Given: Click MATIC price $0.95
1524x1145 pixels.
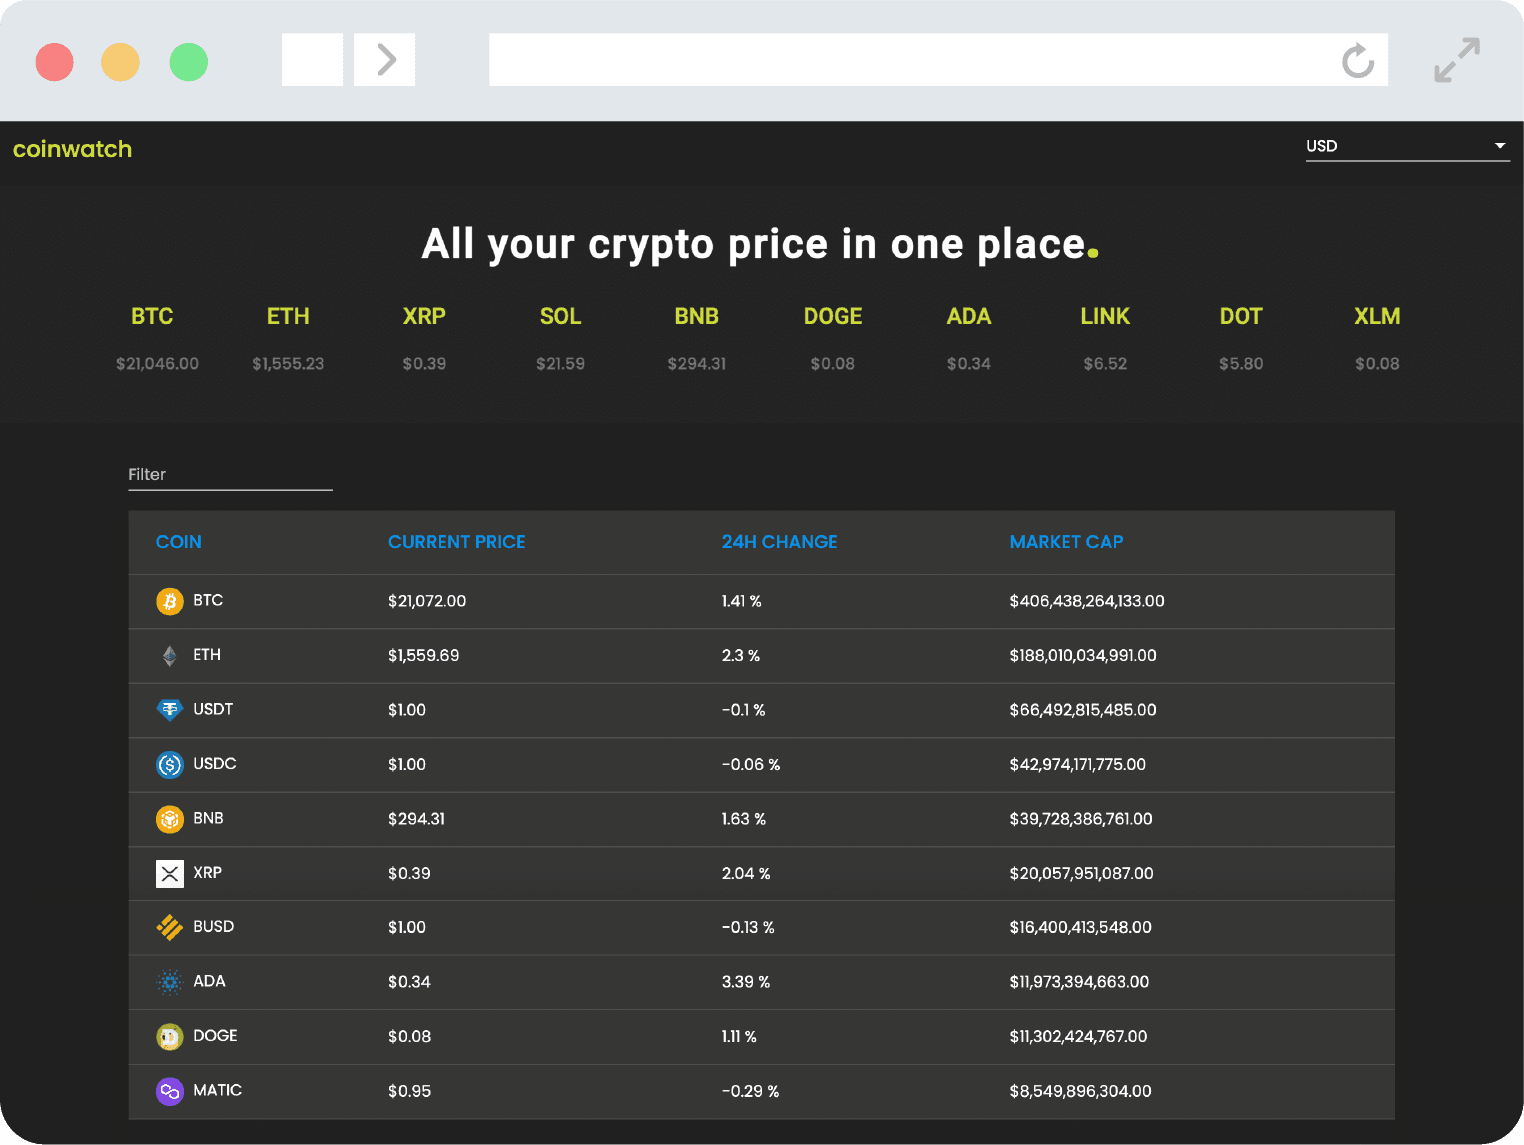Looking at the screenshot, I should click(409, 1091).
